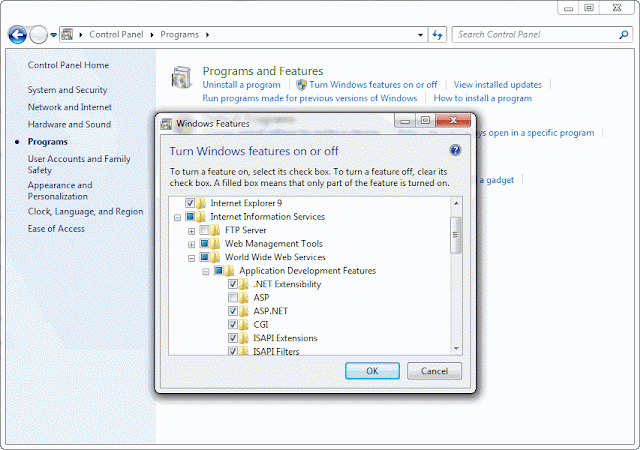The height and width of the screenshot is (450, 640).
Task: Click OK in Windows Features dialog
Action: pyautogui.click(x=372, y=371)
